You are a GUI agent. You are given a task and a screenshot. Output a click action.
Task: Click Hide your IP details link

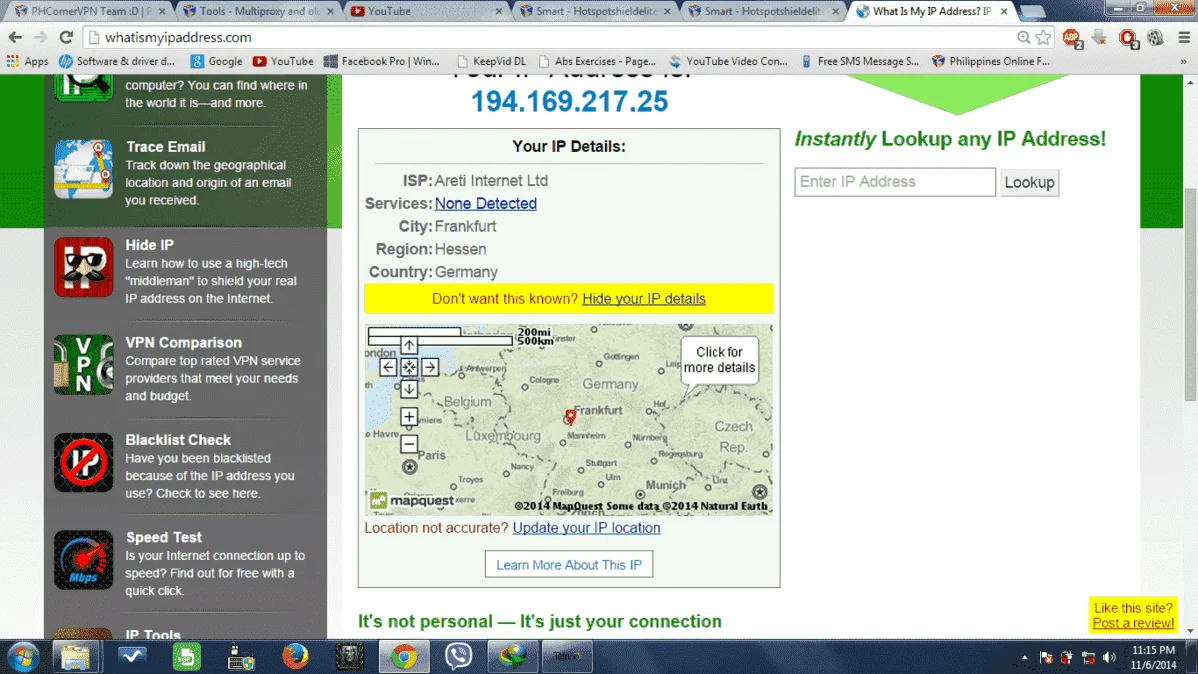point(643,299)
